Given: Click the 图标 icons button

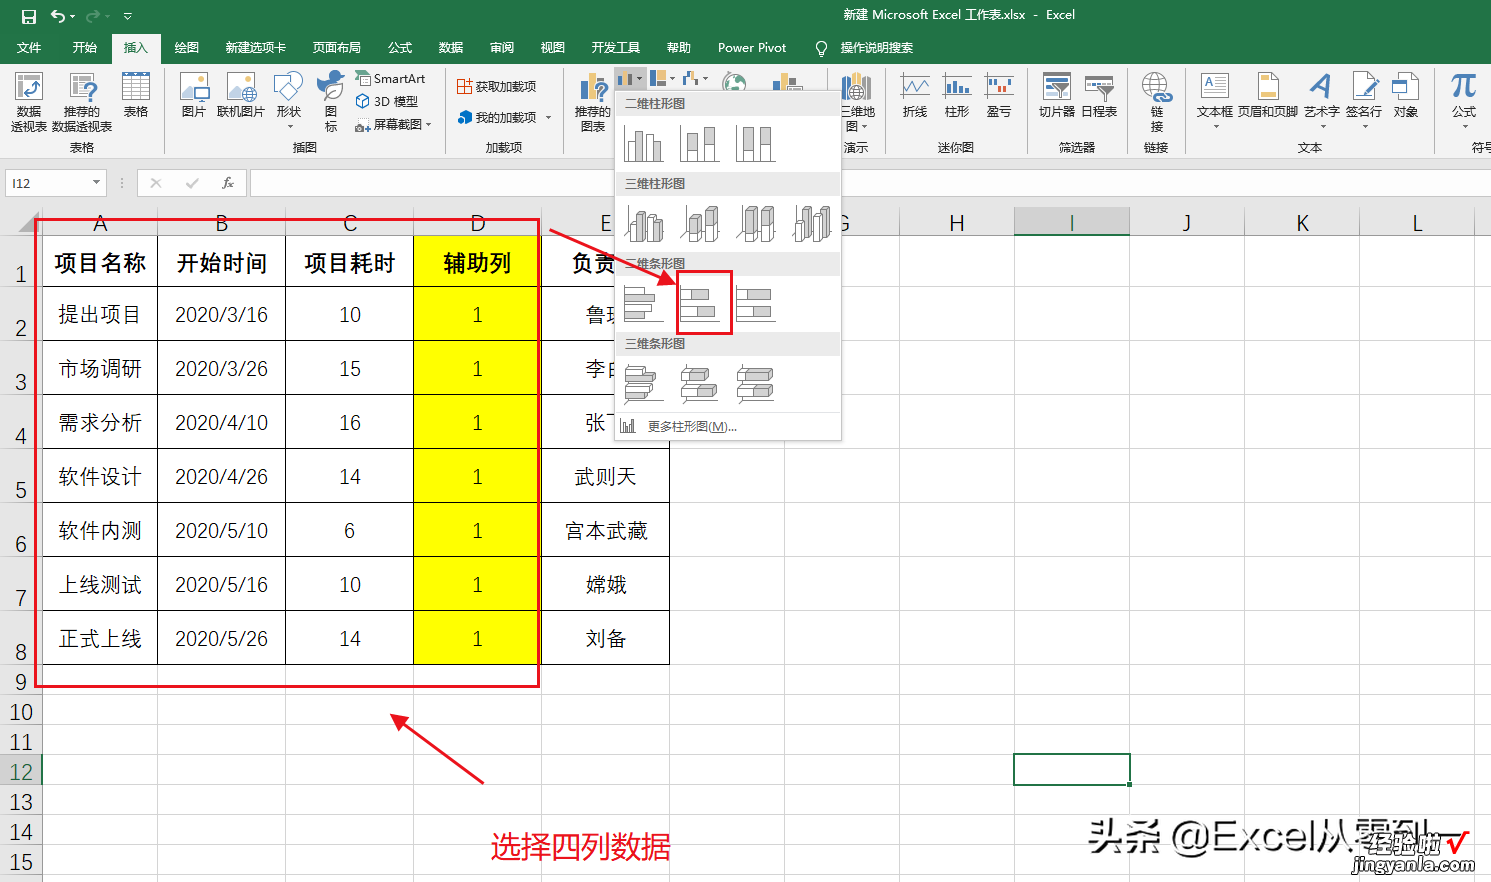Looking at the screenshot, I should point(331,101).
